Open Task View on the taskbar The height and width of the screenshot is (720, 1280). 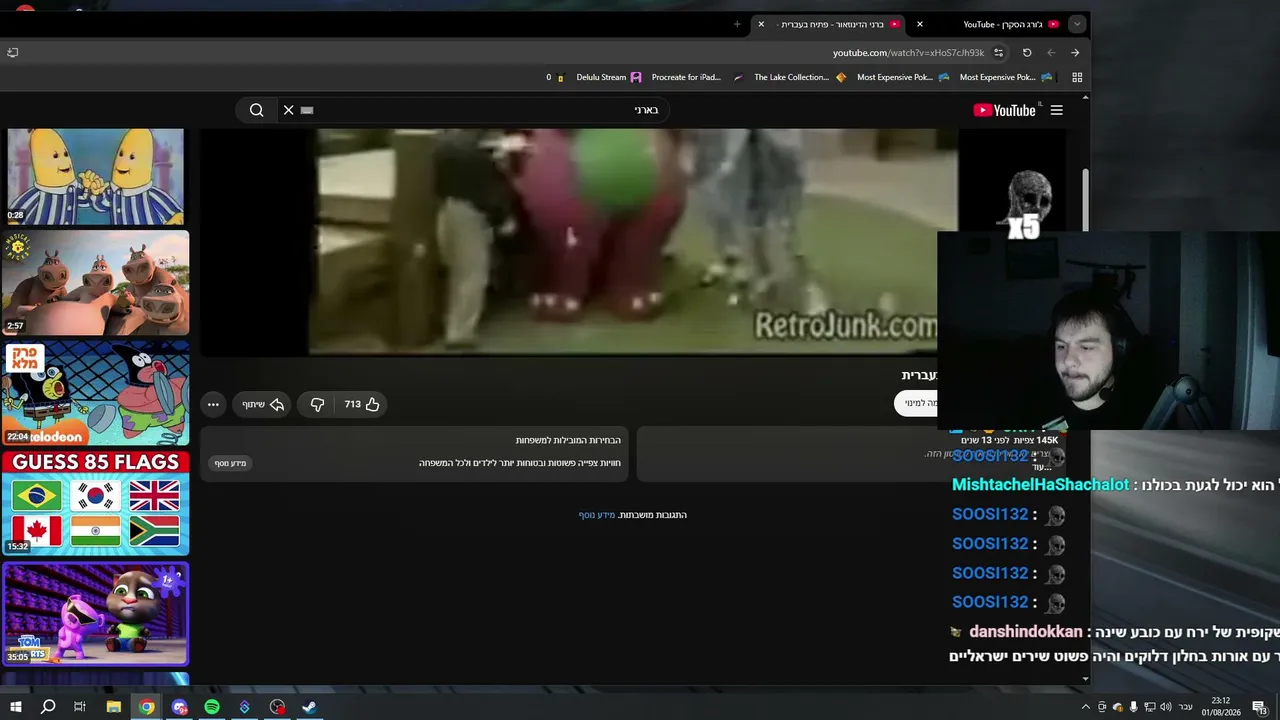pyautogui.click(x=80, y=707)
